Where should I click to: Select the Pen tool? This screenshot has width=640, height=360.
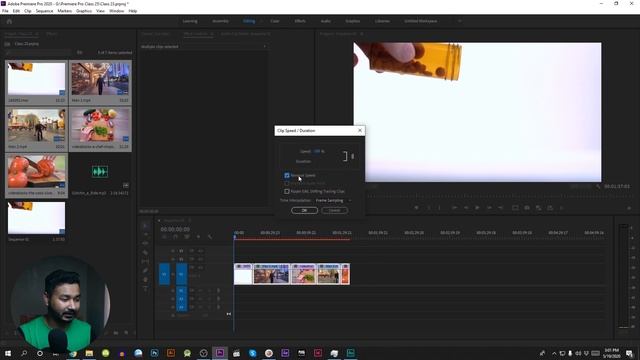click(145, 270)
